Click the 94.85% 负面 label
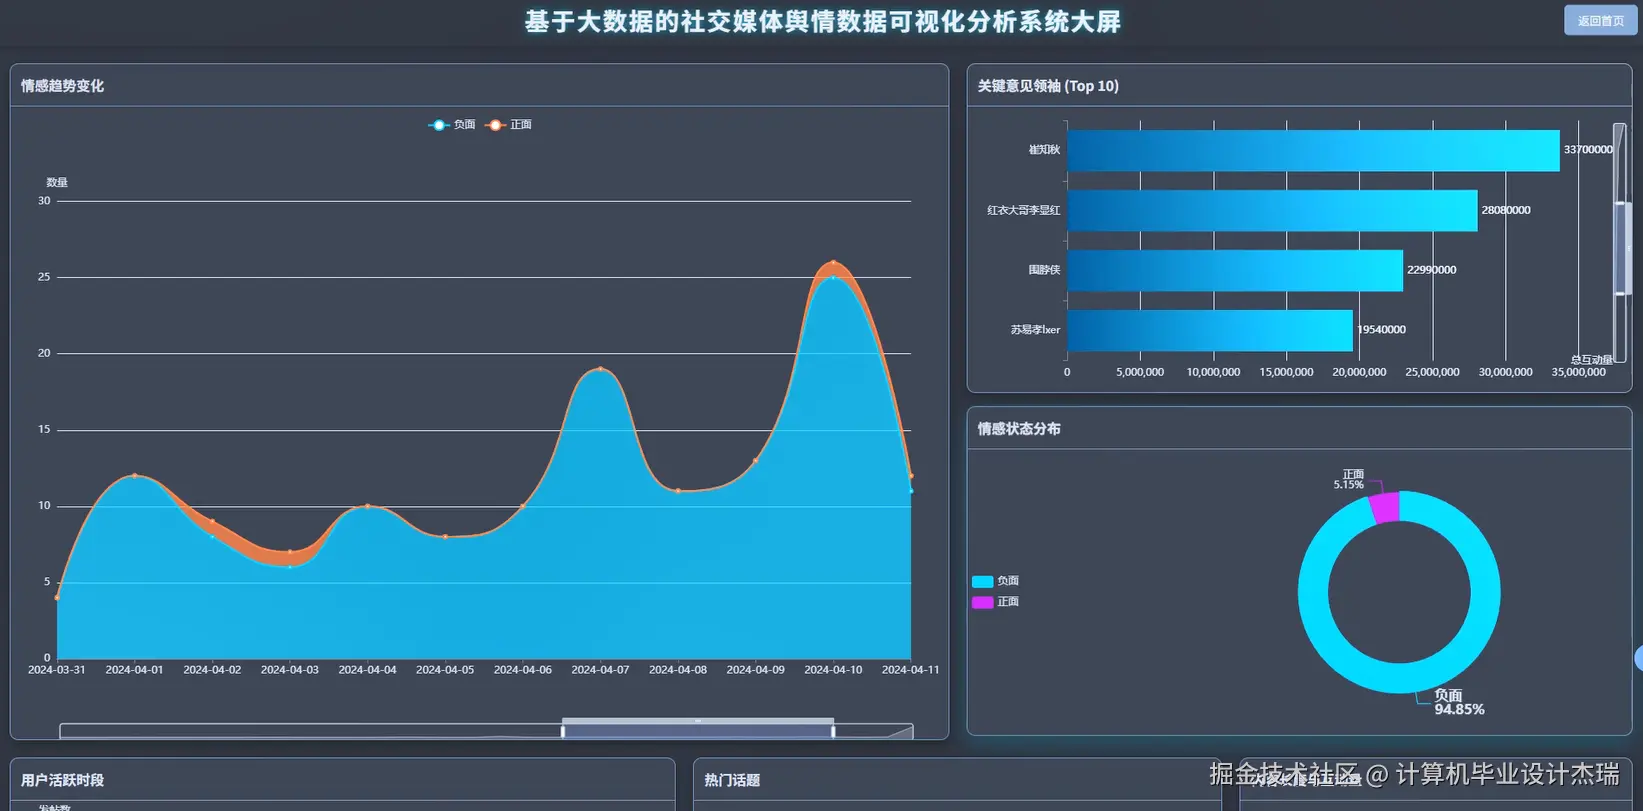This screenshot has width=1643, height=811. 1459,702
